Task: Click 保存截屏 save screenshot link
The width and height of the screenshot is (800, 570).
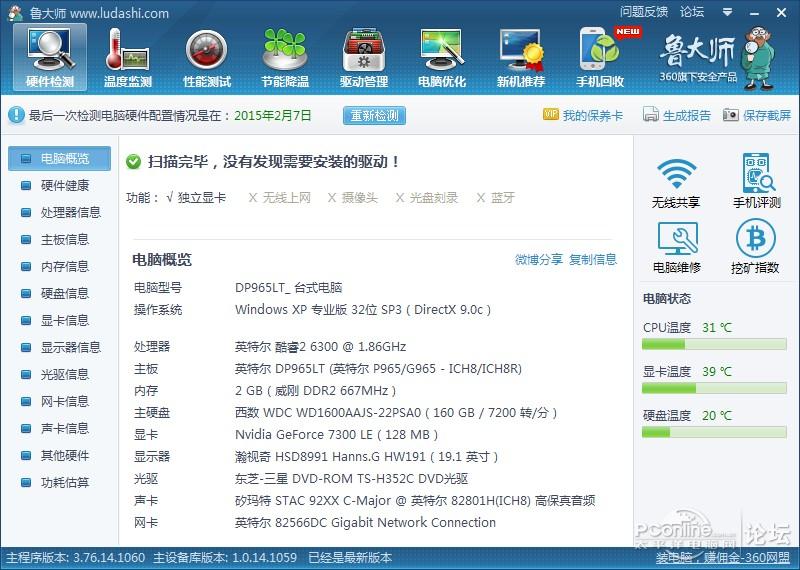Action: click(767, 115)
